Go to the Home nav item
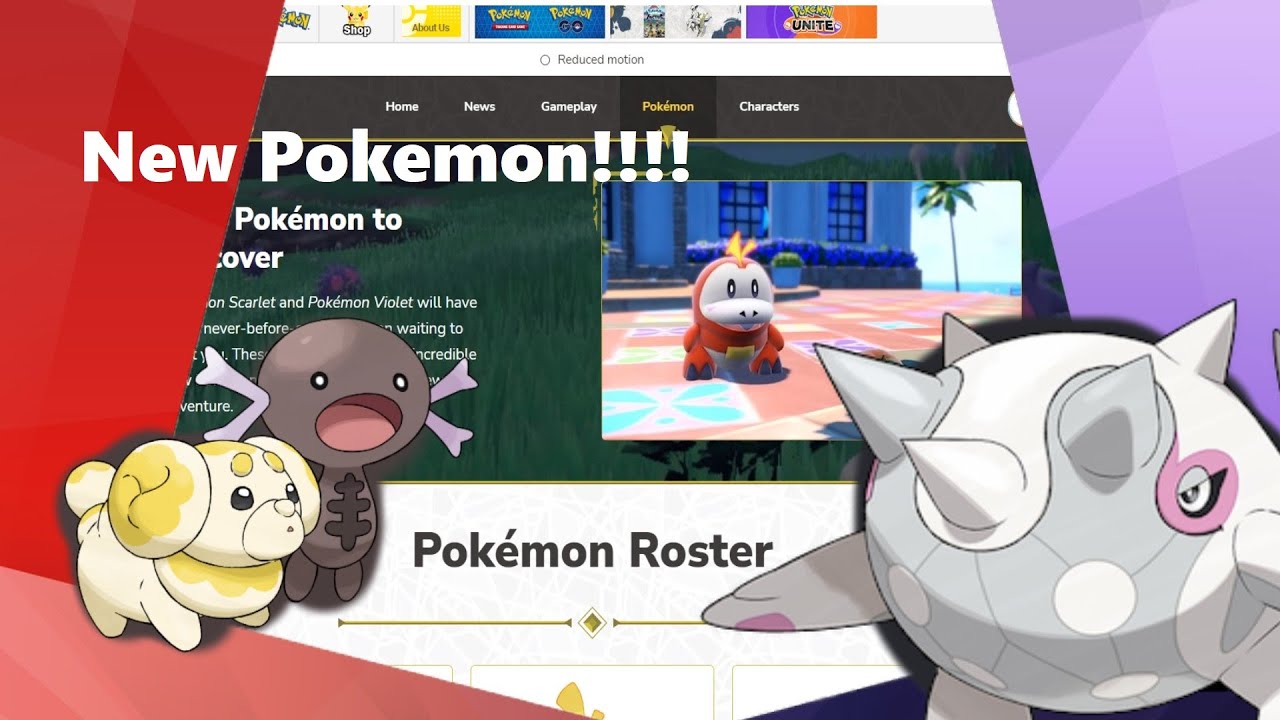This screenshot has height=720, width=1280. coord(402,107)
